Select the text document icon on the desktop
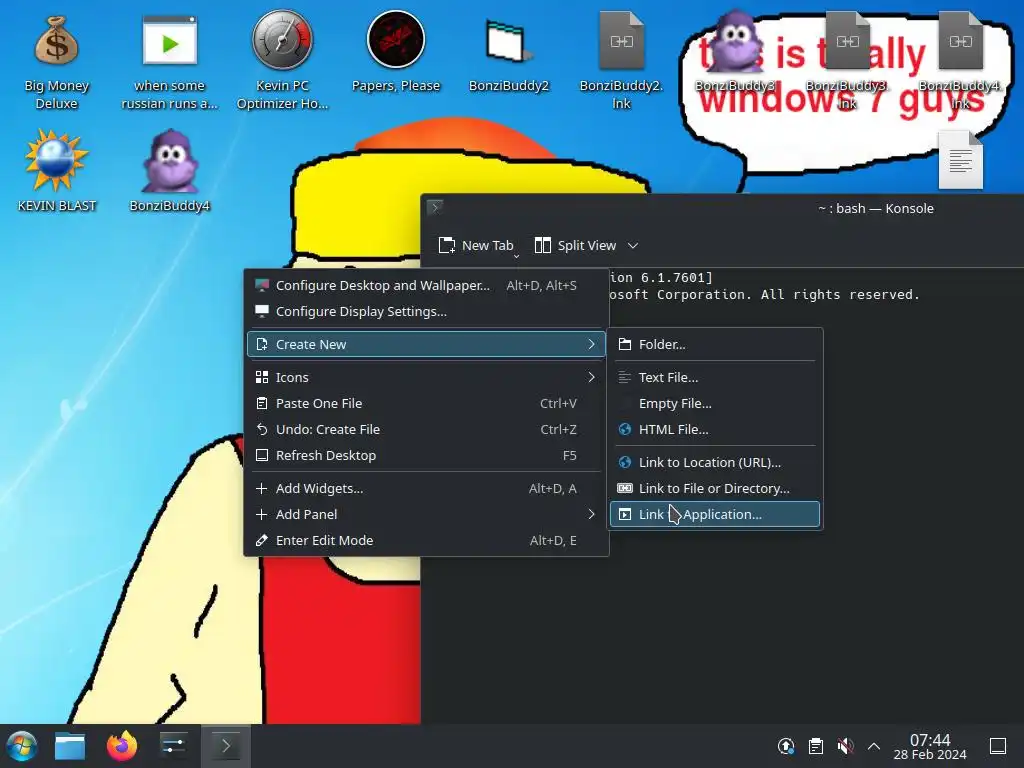 coord(960,160)
